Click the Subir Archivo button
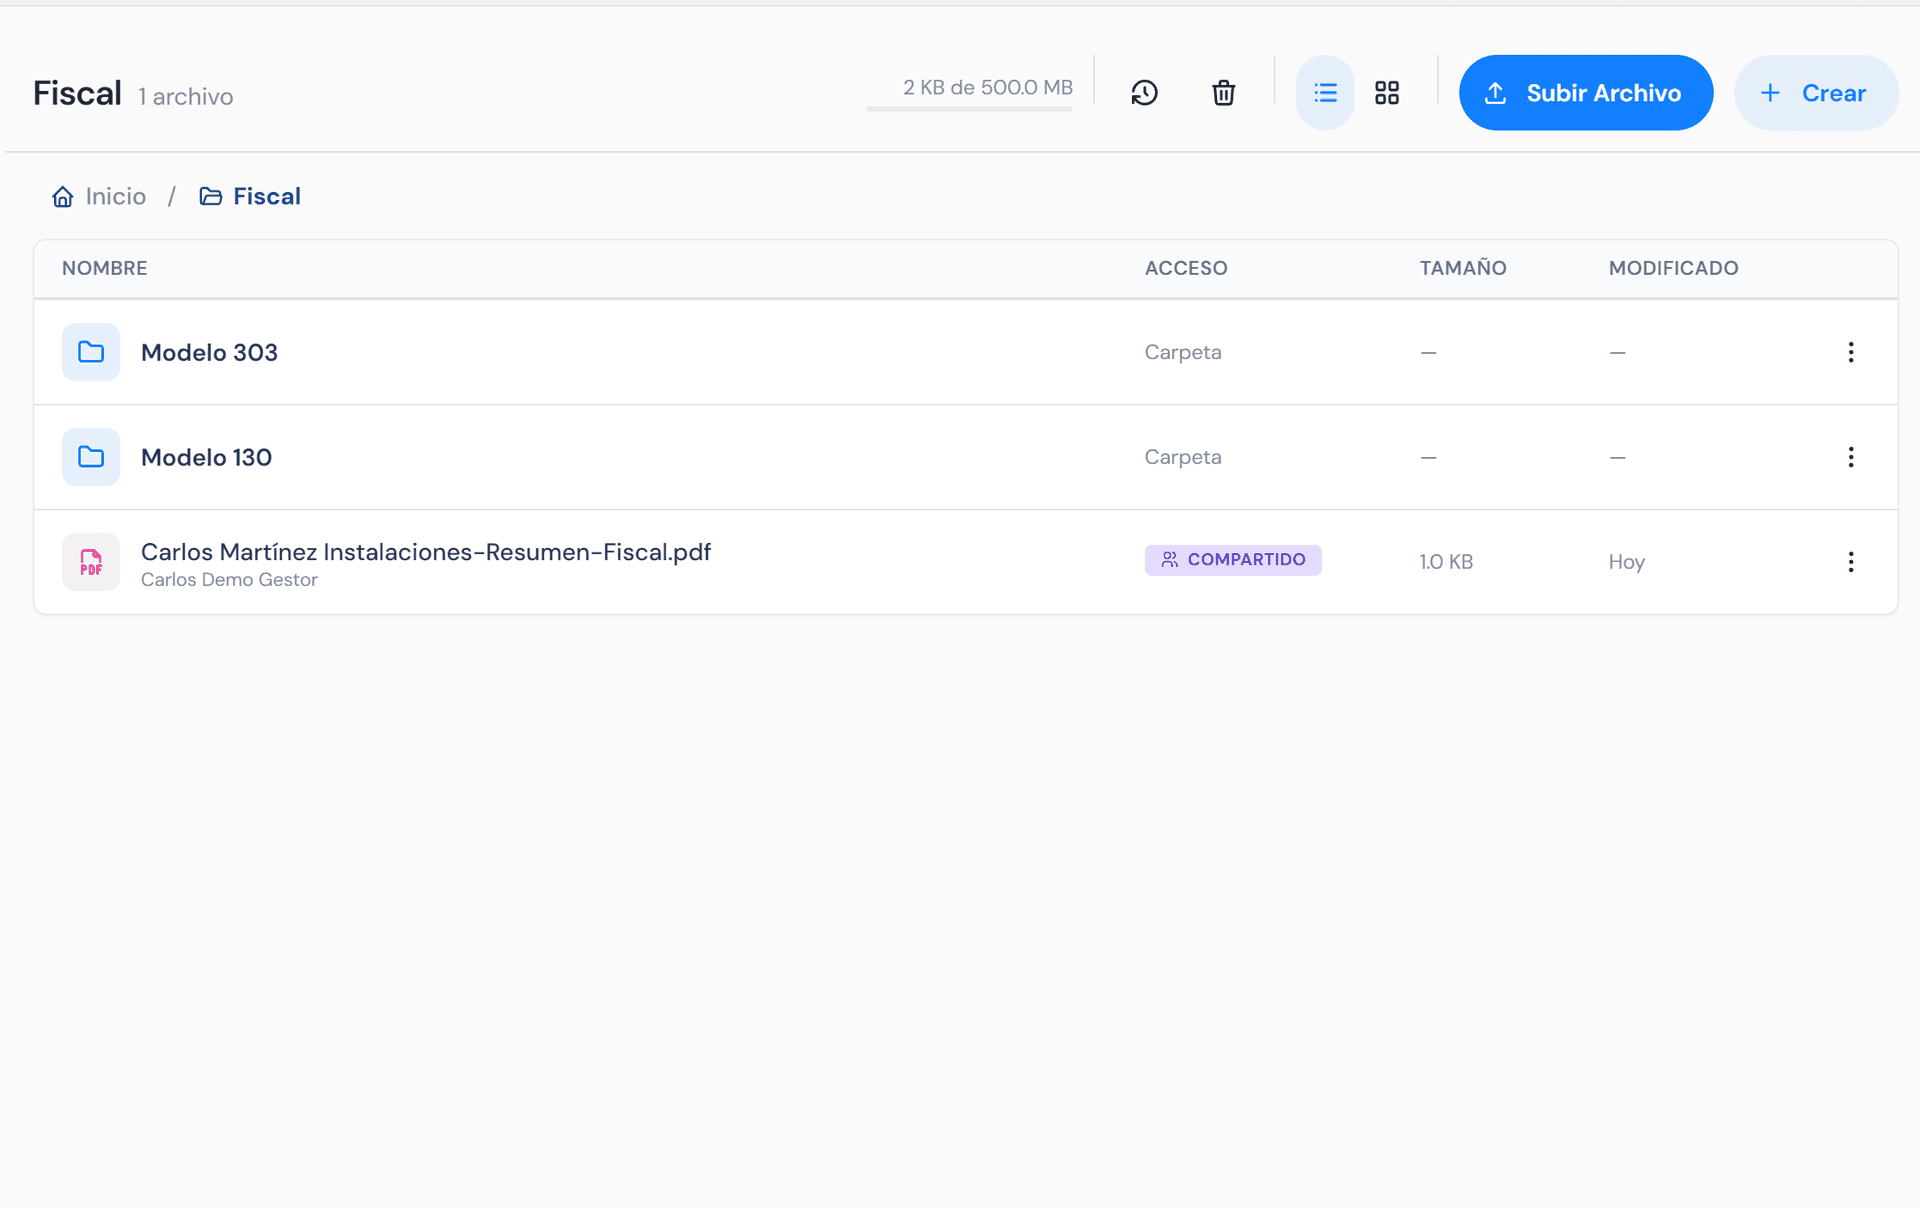The width and height of the screenshot is (1920, 1208). (x=1585, y=93)
